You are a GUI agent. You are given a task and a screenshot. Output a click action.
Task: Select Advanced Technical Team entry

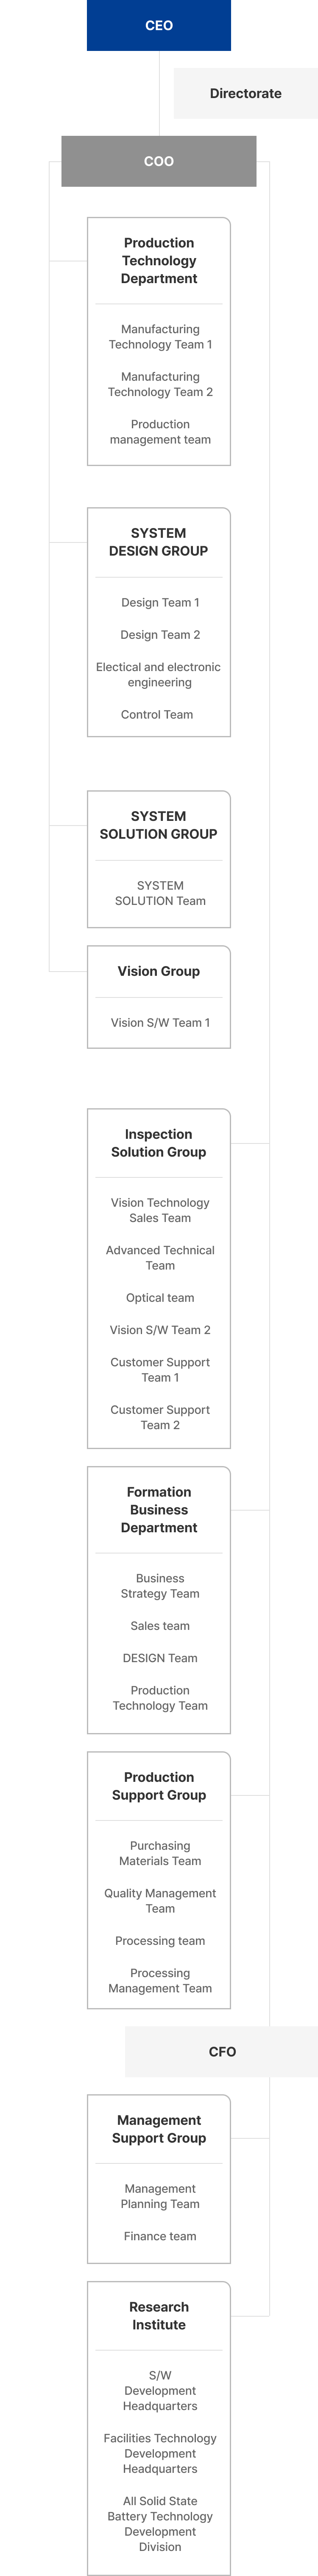[x=160, y=1258]
